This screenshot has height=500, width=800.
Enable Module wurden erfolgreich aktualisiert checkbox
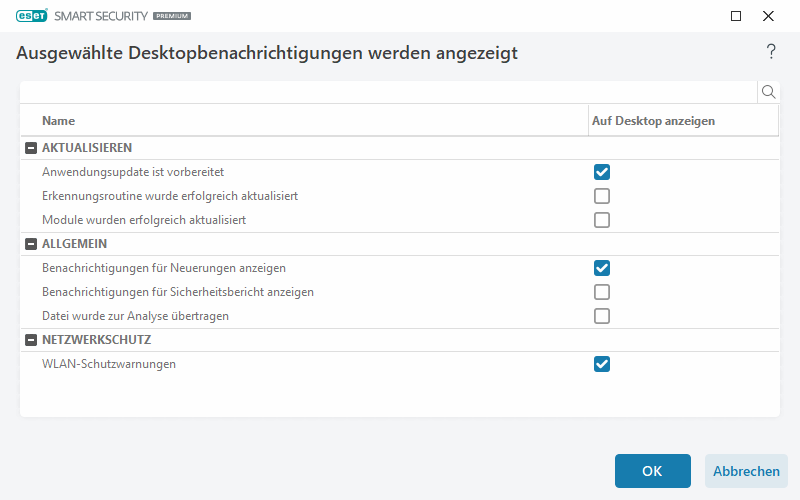click(602, 220)
